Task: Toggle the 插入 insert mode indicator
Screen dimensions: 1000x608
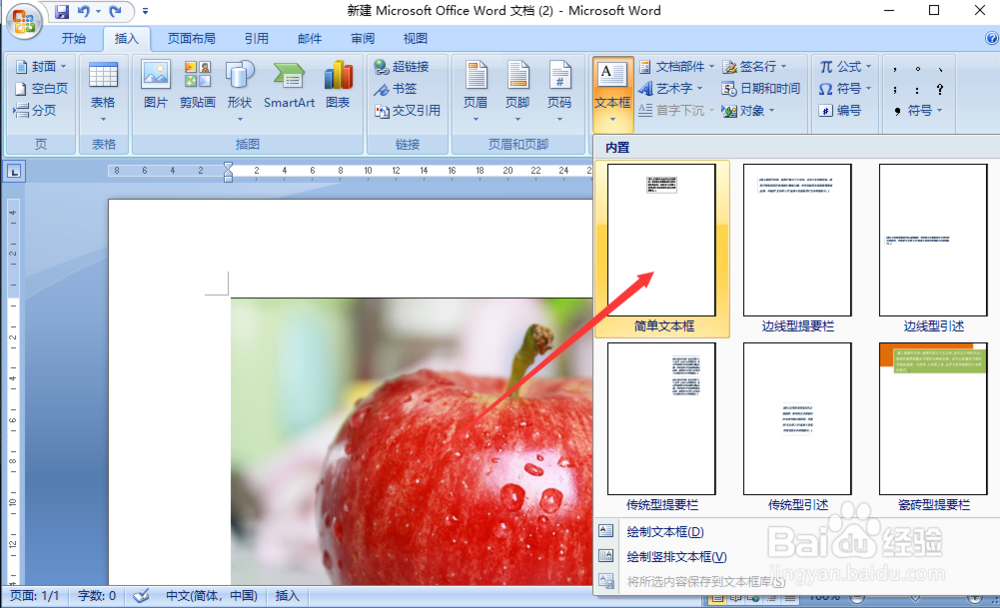Action: click(x=287, y=596)
